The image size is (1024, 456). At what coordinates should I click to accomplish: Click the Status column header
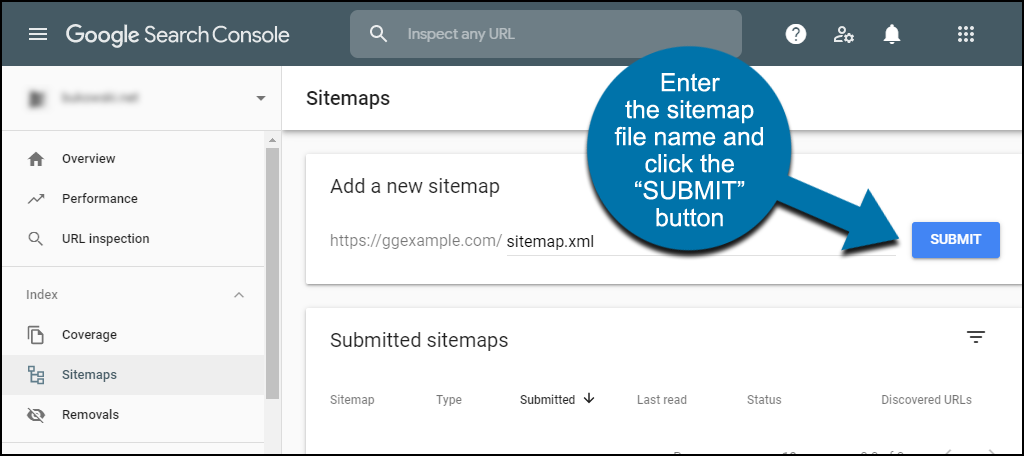point(764,400)
